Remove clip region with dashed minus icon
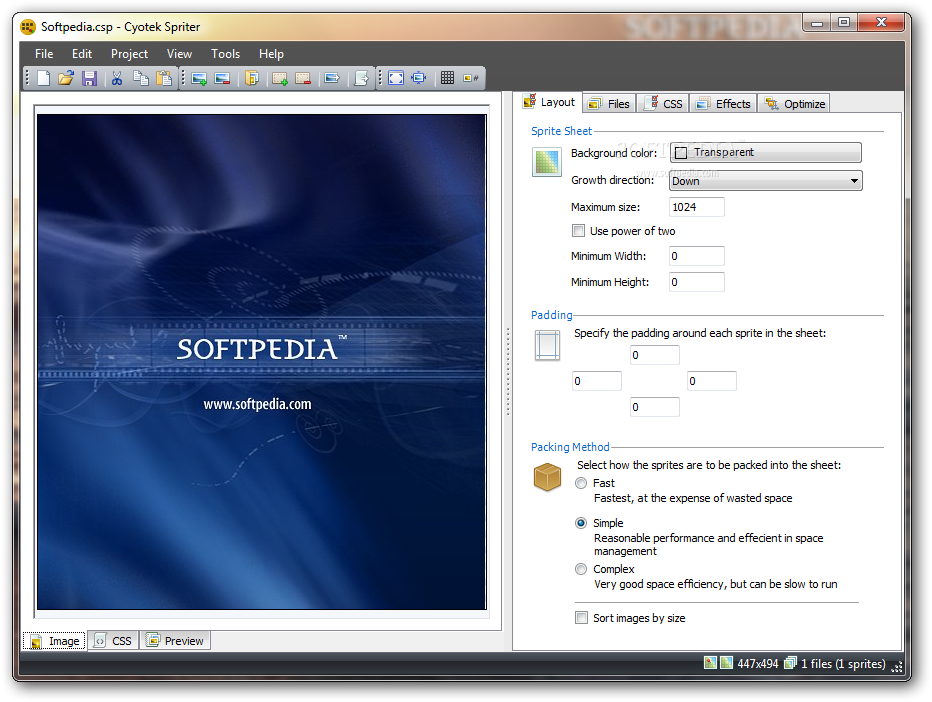Image resolution: width=932 pixels, height=702 pixels. [303, 78]
